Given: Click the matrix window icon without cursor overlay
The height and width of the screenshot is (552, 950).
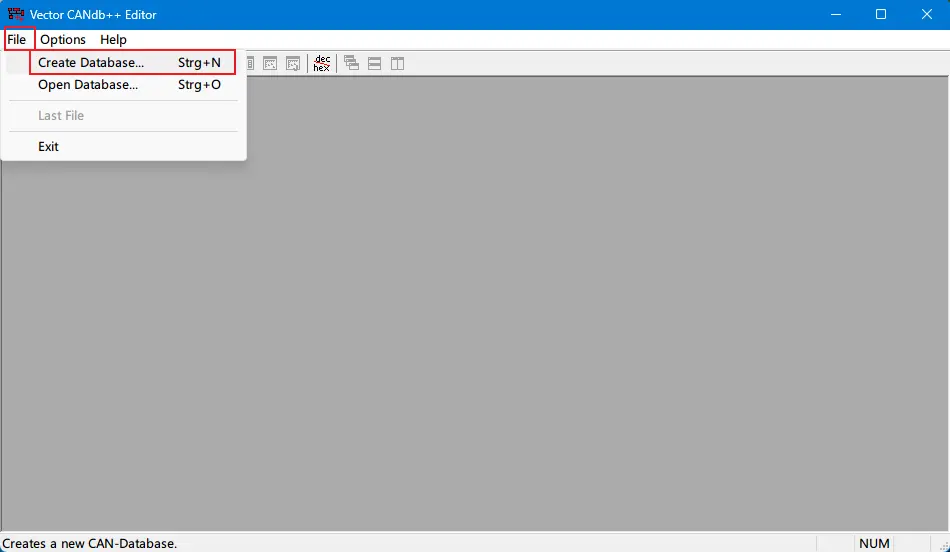Looking at the screenshot, I should tap(270, 63).
